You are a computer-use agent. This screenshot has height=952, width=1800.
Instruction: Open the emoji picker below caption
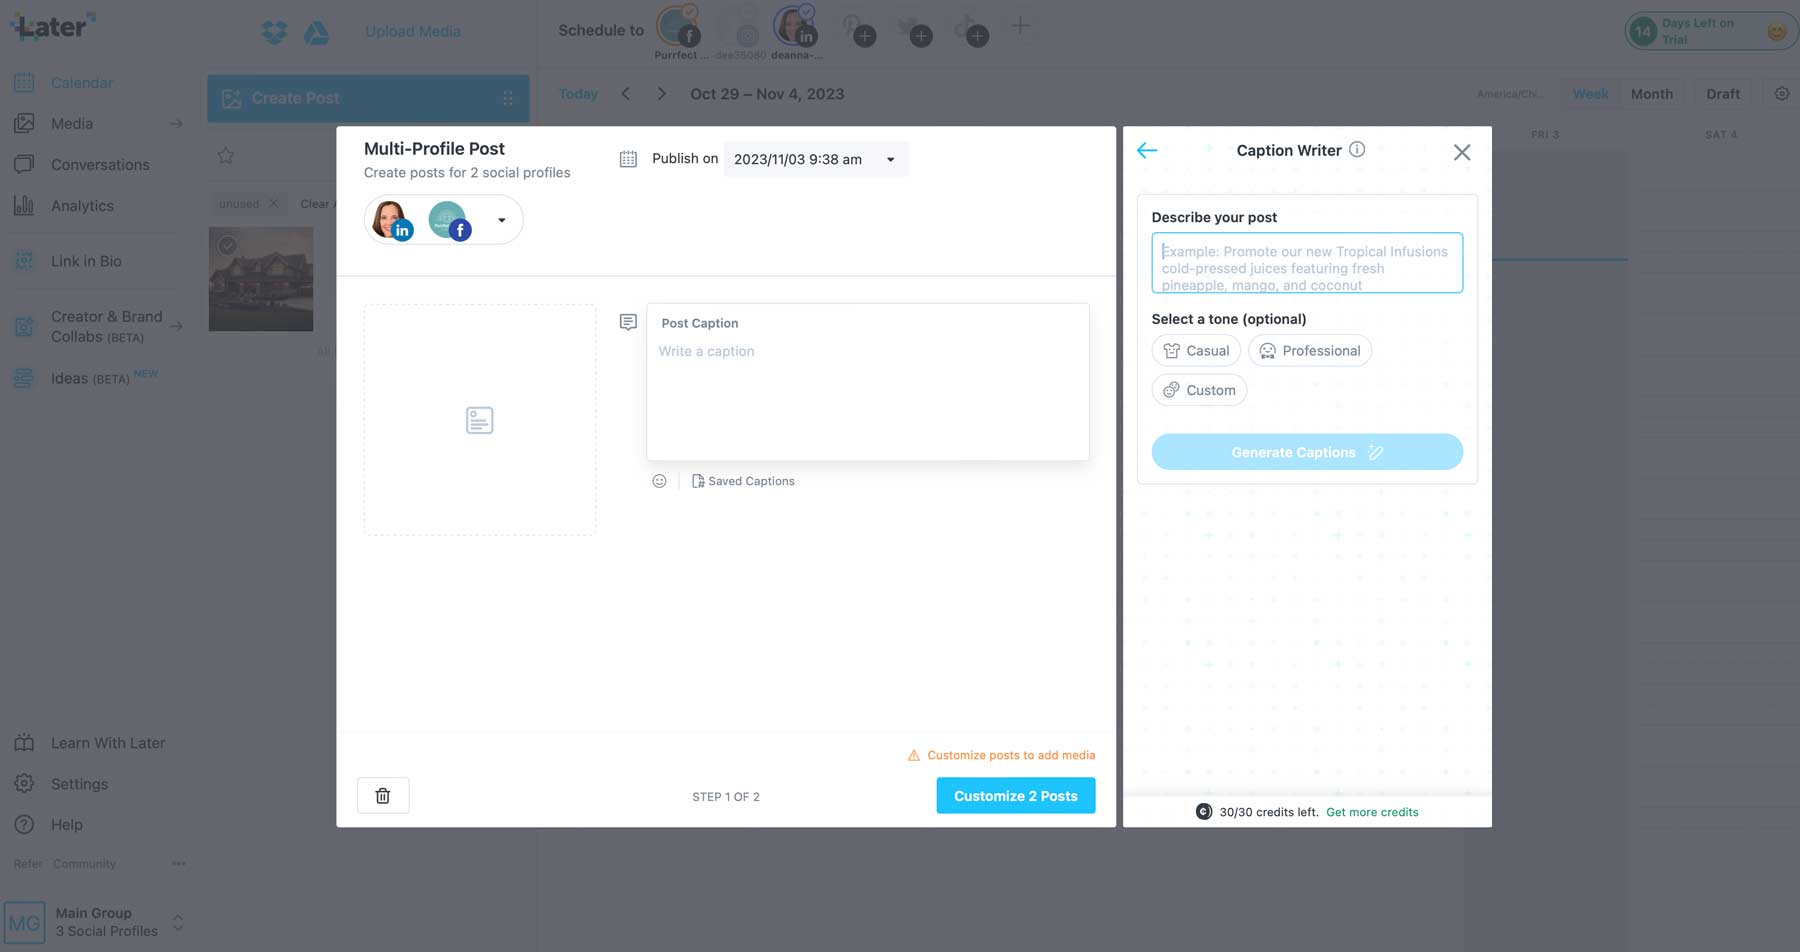pos(659,481)
